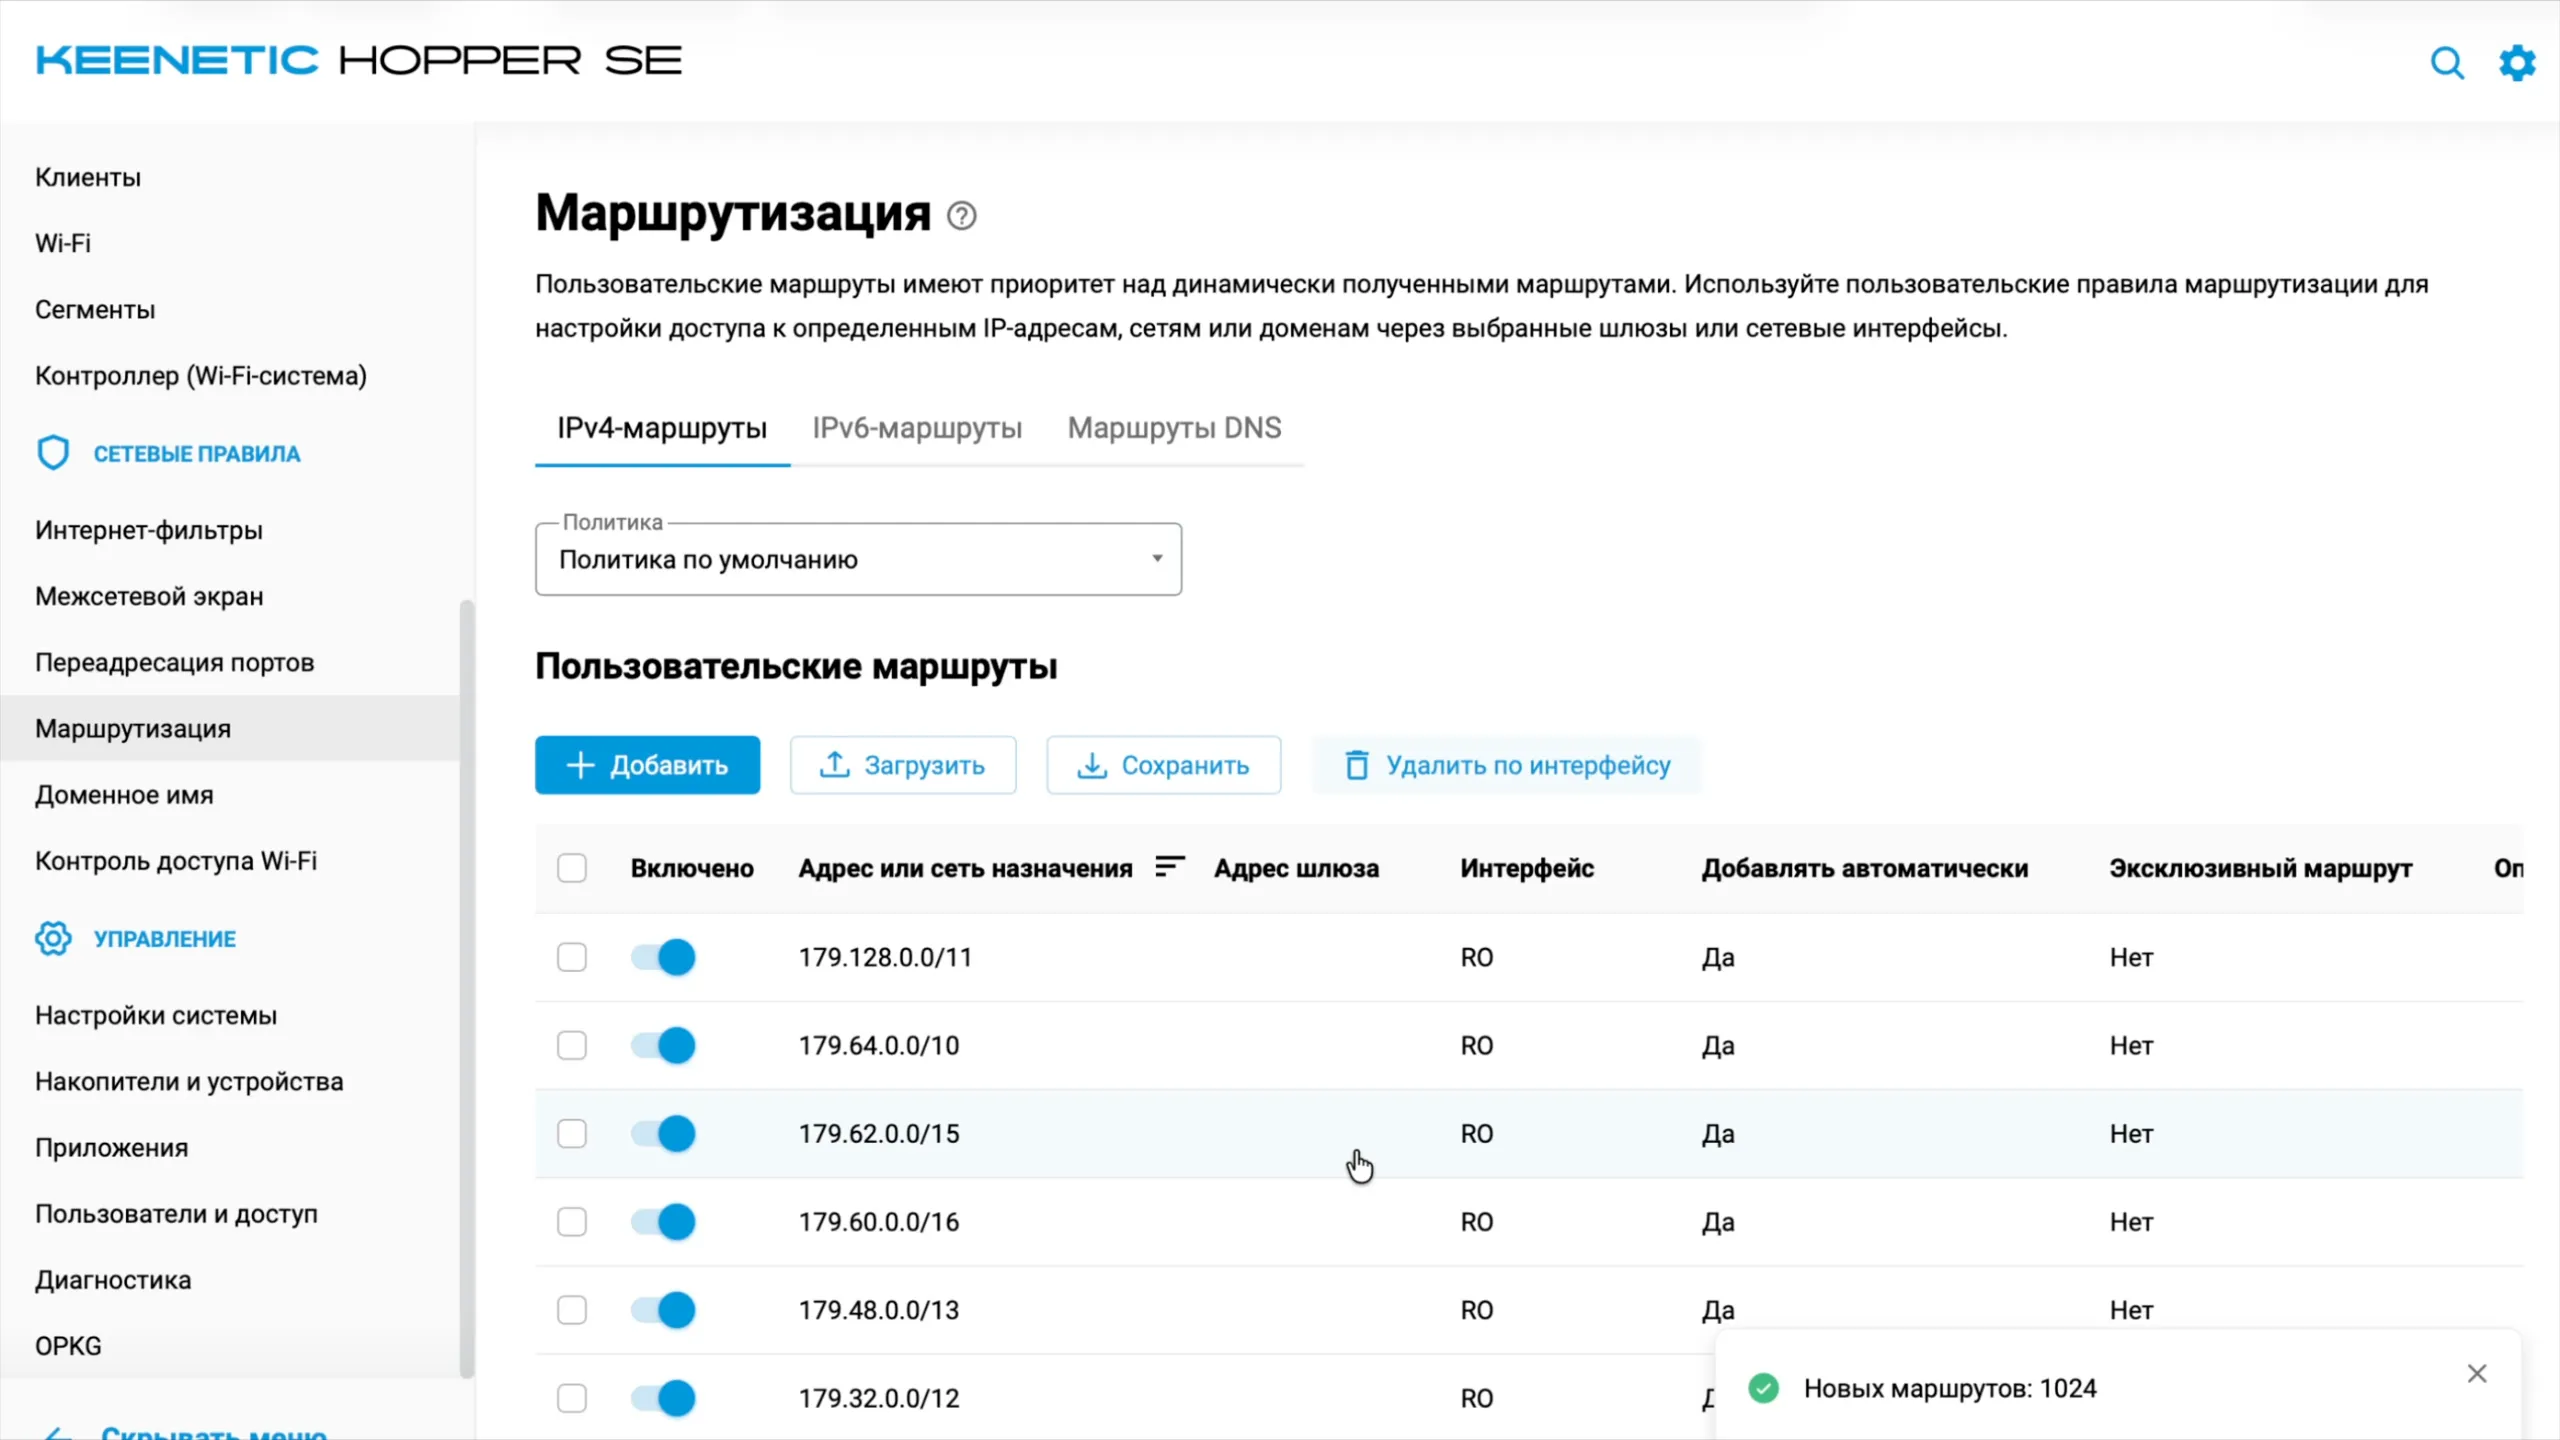This screenshot has width=2560, height=1440.
Task: Turn off toggle for route 179.32.0.0/12
Action: point(663,1397)
